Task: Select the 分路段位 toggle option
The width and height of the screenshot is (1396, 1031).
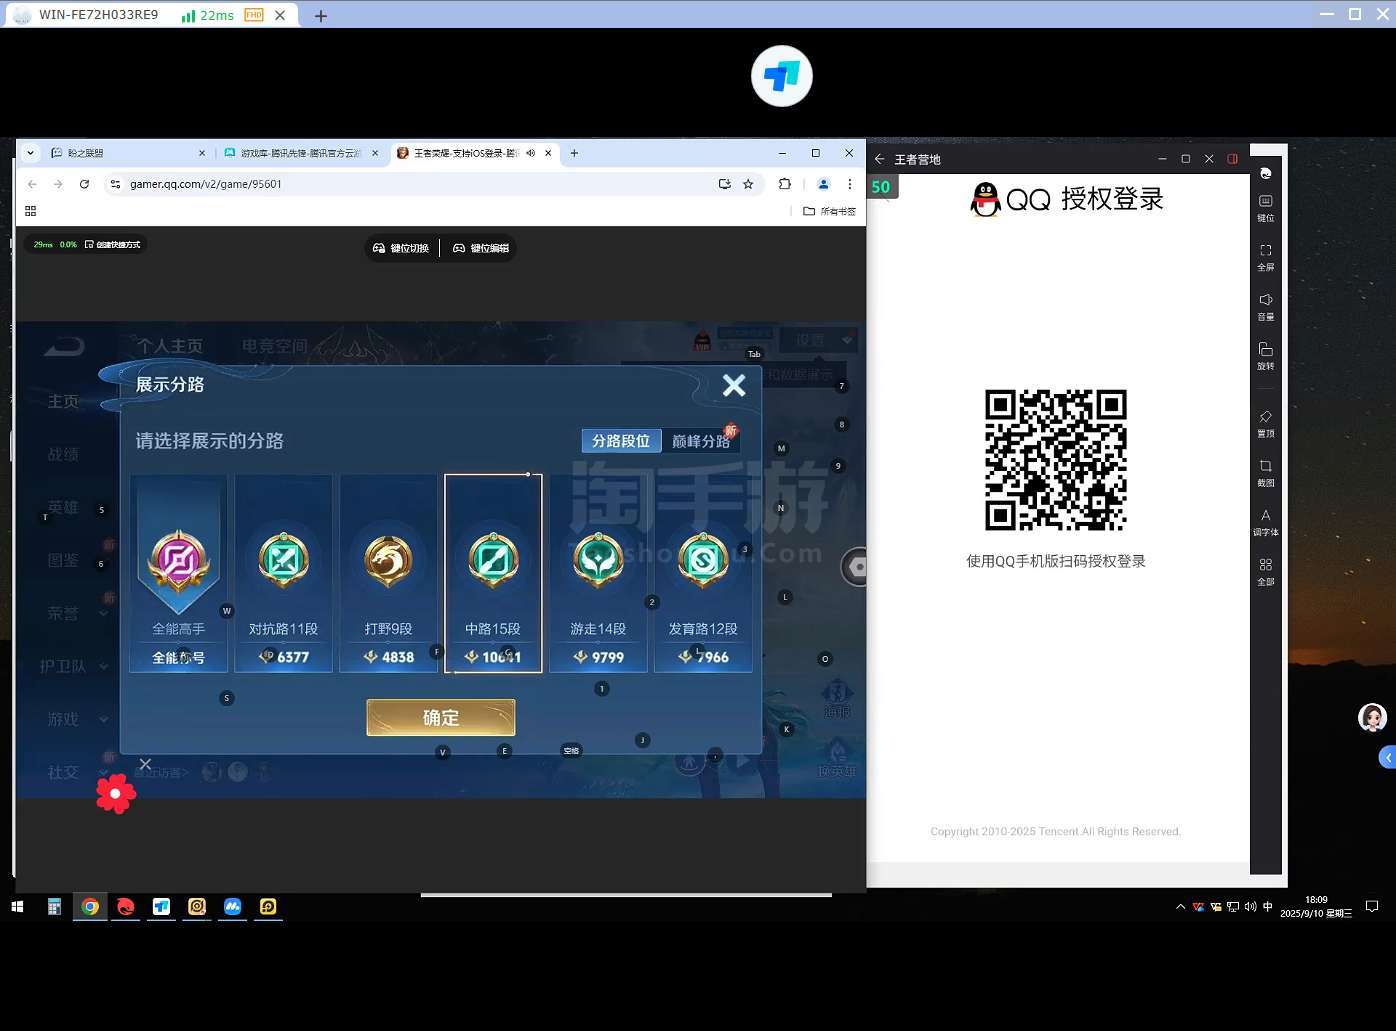Action: point(621,441)
